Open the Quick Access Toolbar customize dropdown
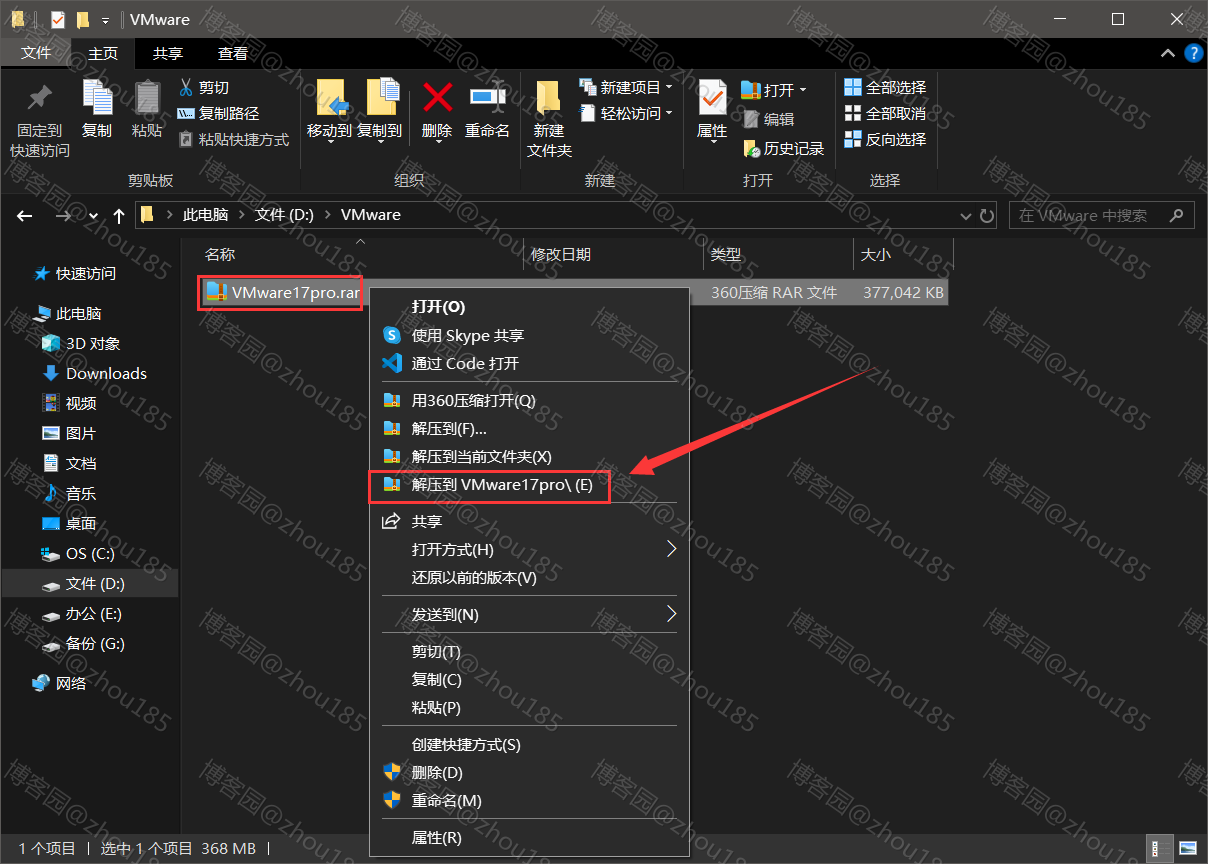The height and width of the screenshot is (864, 1208). point(105,19)
